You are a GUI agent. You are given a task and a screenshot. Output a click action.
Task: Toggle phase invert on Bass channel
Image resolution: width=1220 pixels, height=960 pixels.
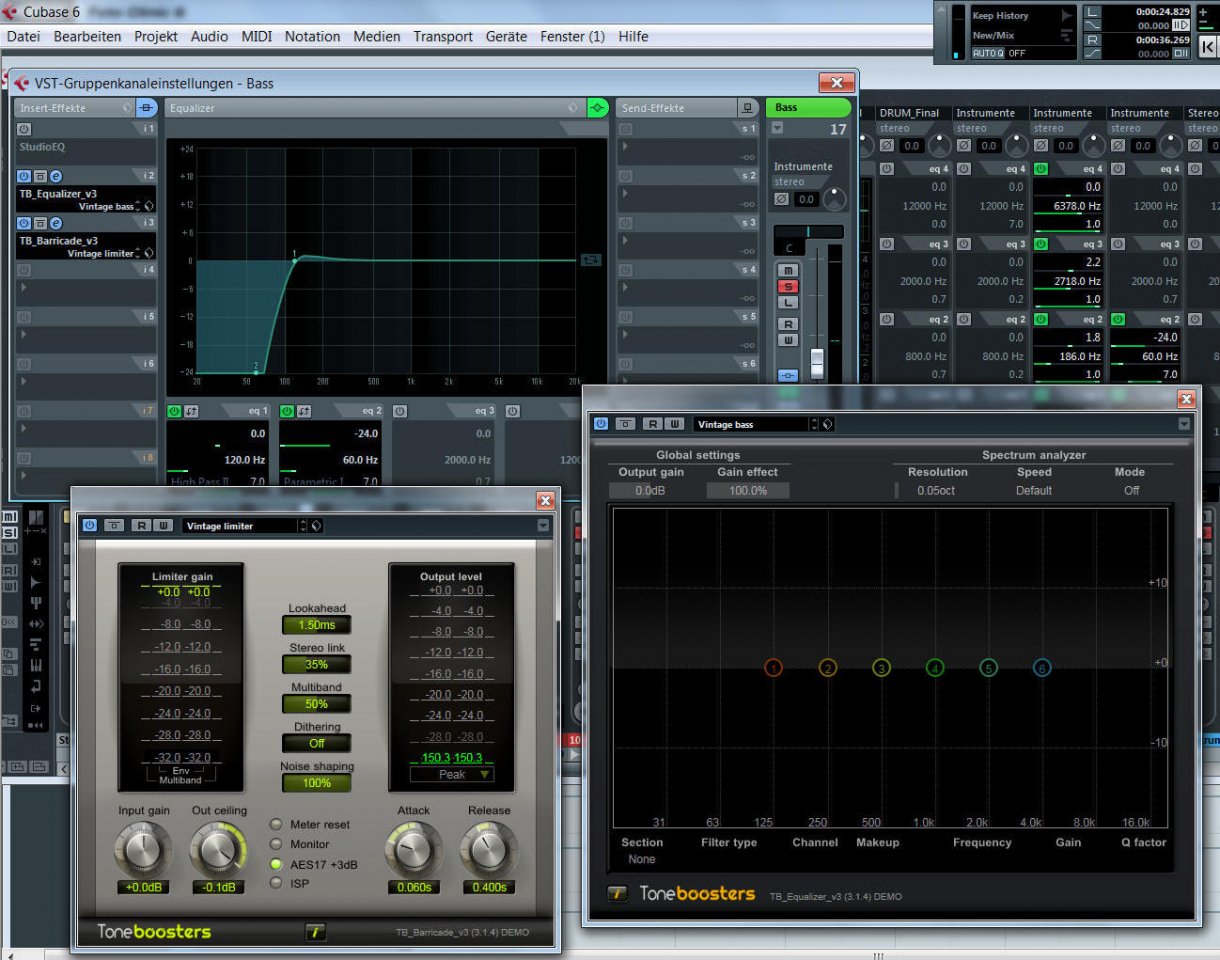pos(782,199)
